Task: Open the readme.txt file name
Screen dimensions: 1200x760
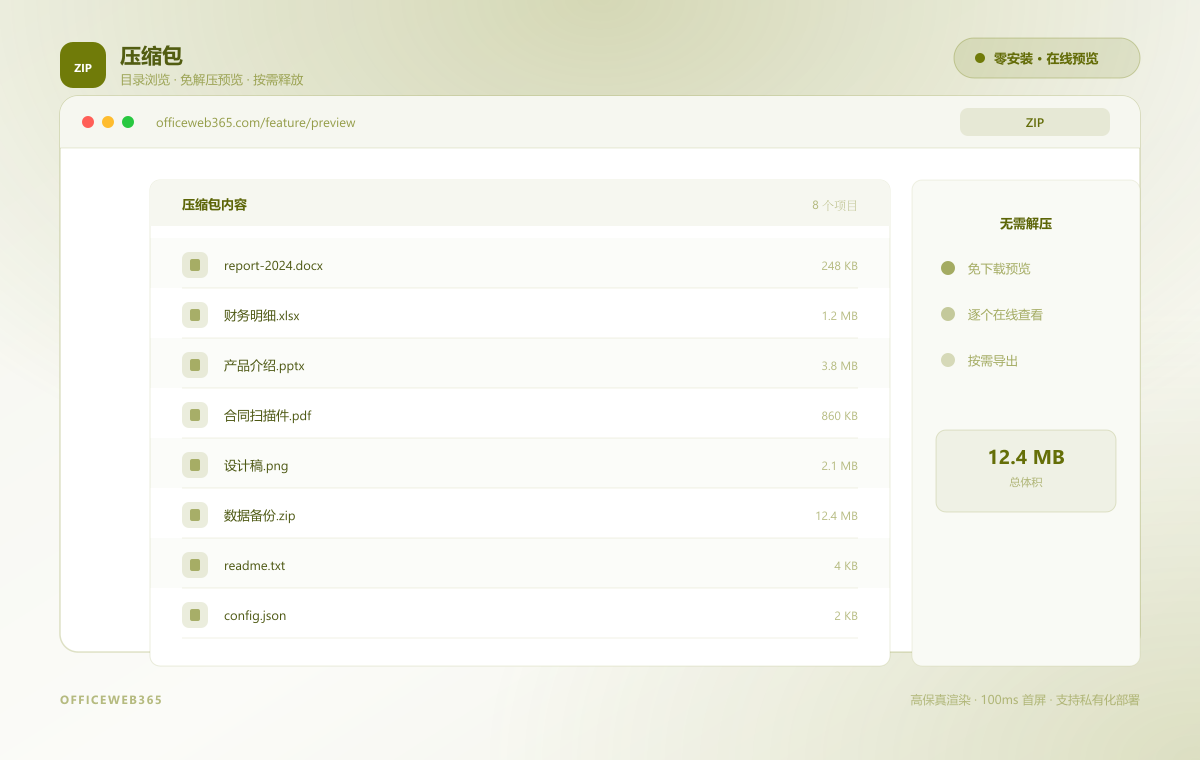Action: point(254,565)
